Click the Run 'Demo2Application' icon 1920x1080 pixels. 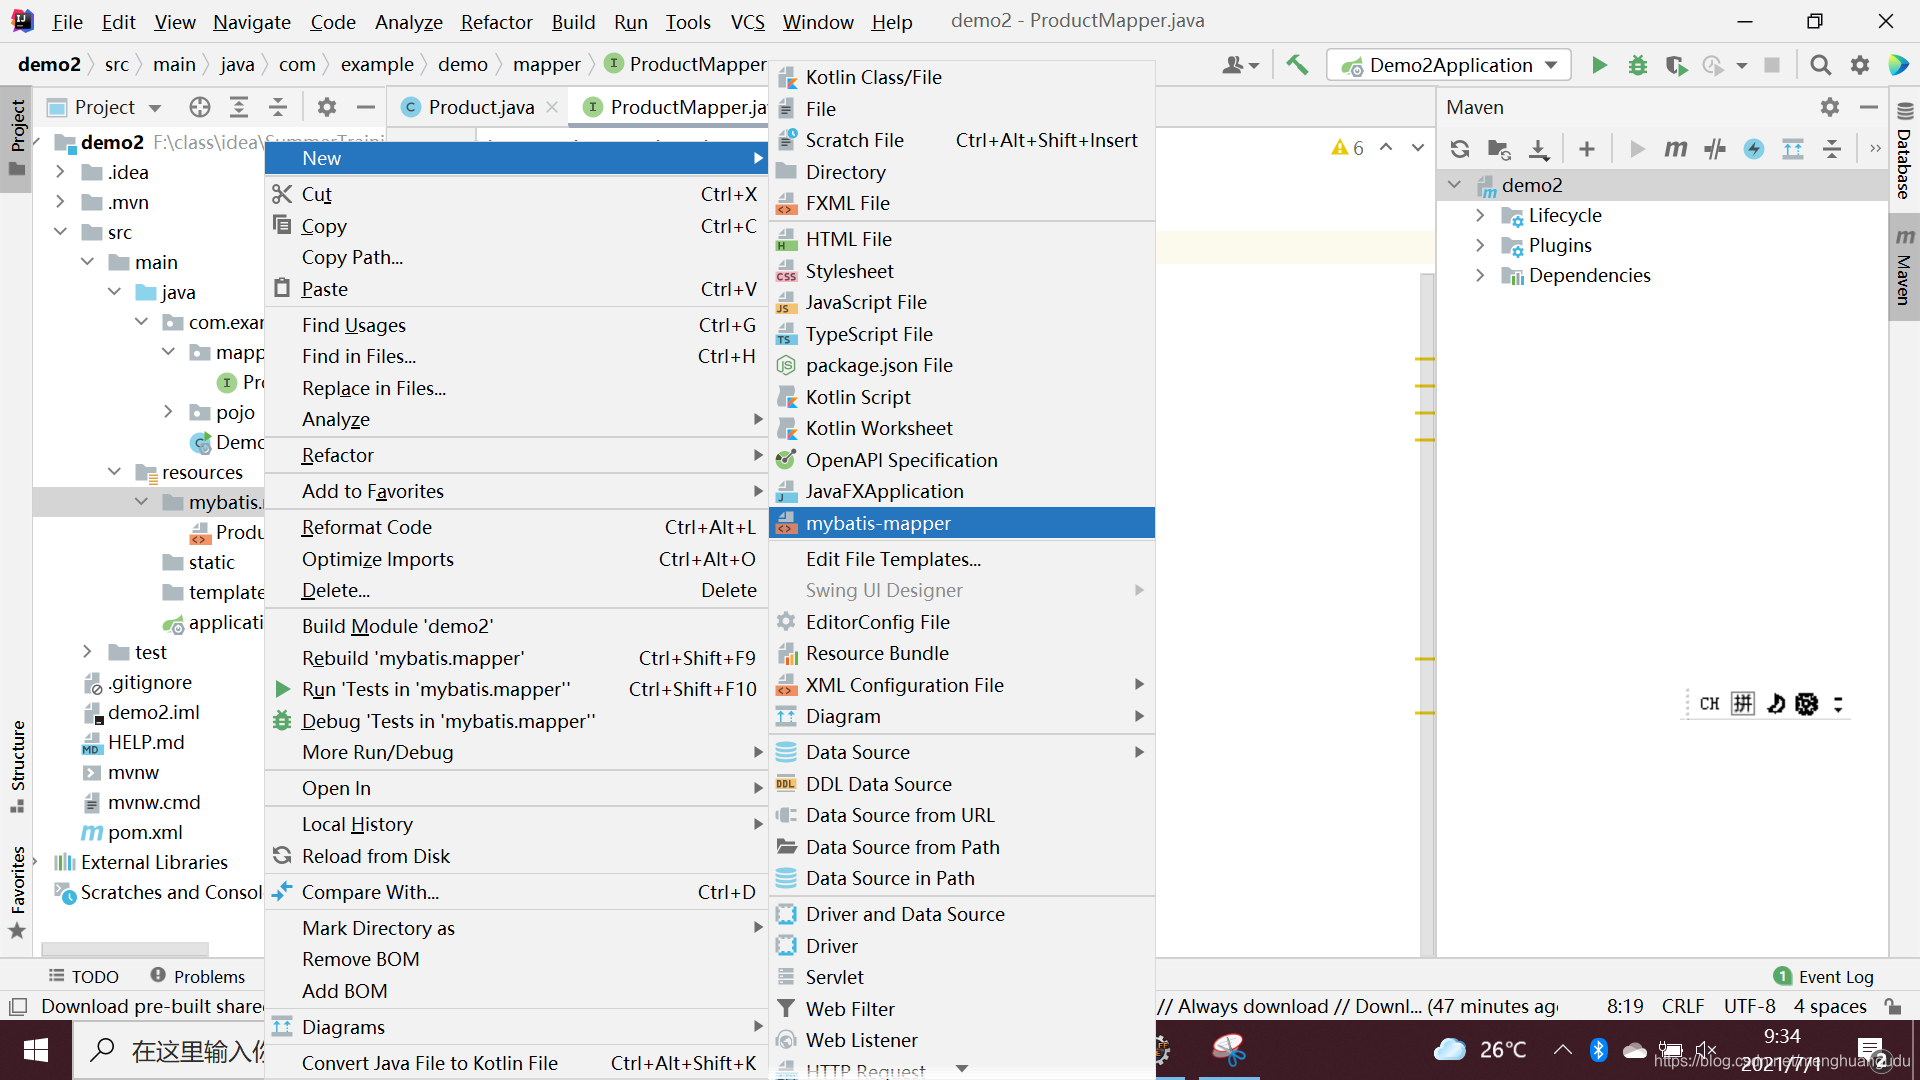click(x=1600, y=65)
